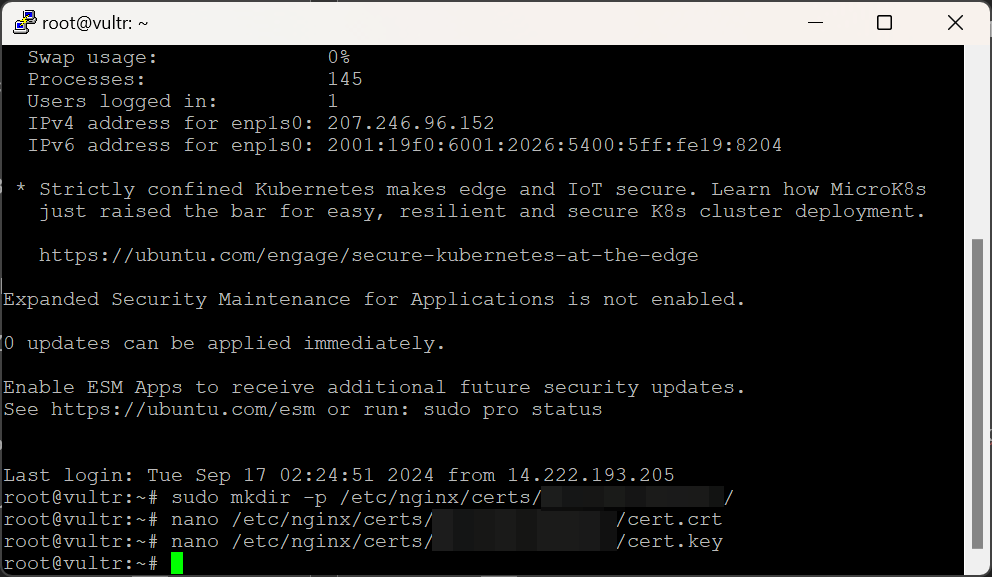The width and height of the screenshot is (992, 577).
Task: Click the IPv6 address for enp1s0
Action: [554, 146]
